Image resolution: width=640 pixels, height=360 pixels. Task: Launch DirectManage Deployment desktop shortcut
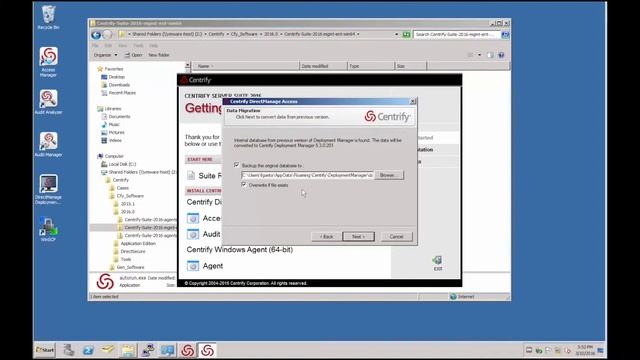48,189
